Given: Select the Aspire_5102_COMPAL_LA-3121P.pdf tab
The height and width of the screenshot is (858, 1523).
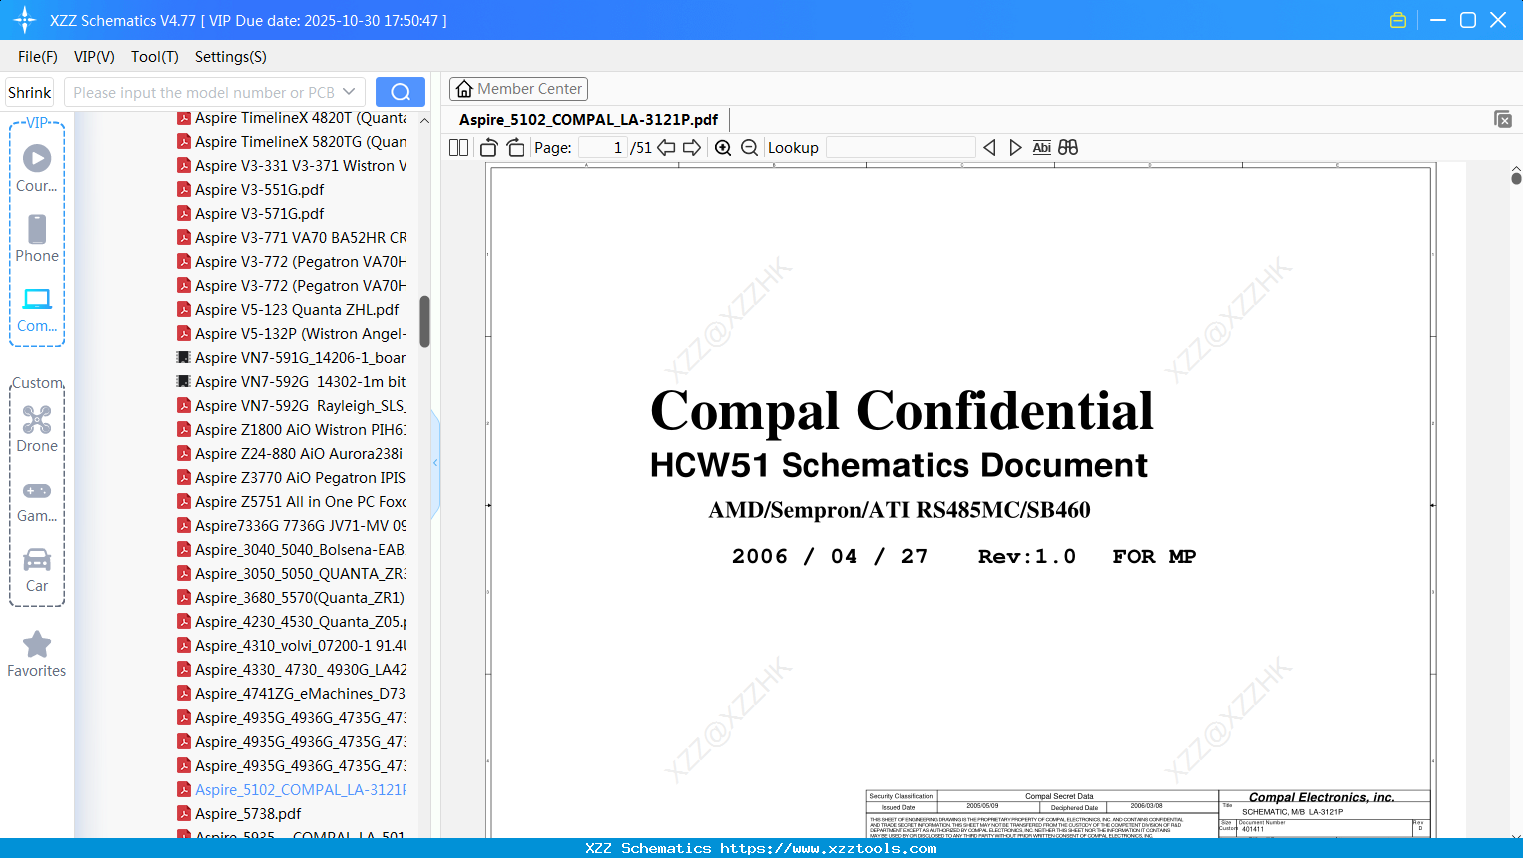Looking at the screenshot, I should (x=588, y=120).
